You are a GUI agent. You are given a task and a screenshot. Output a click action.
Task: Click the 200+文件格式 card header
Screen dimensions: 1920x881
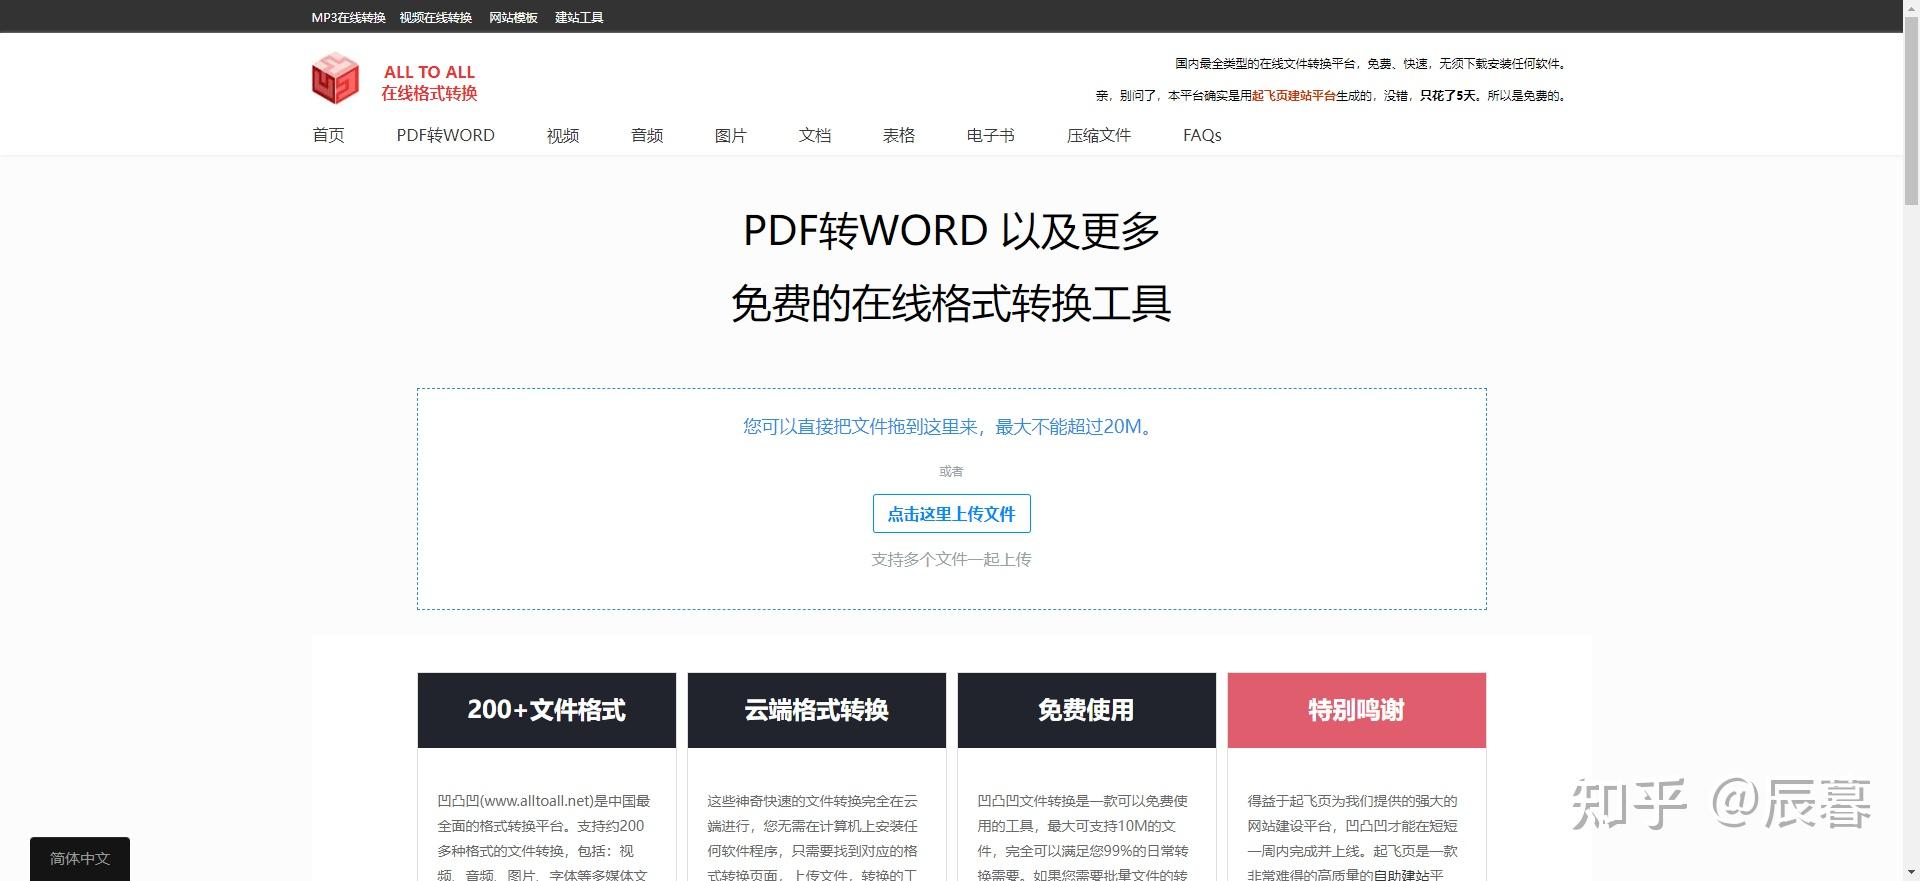(547, 710)
